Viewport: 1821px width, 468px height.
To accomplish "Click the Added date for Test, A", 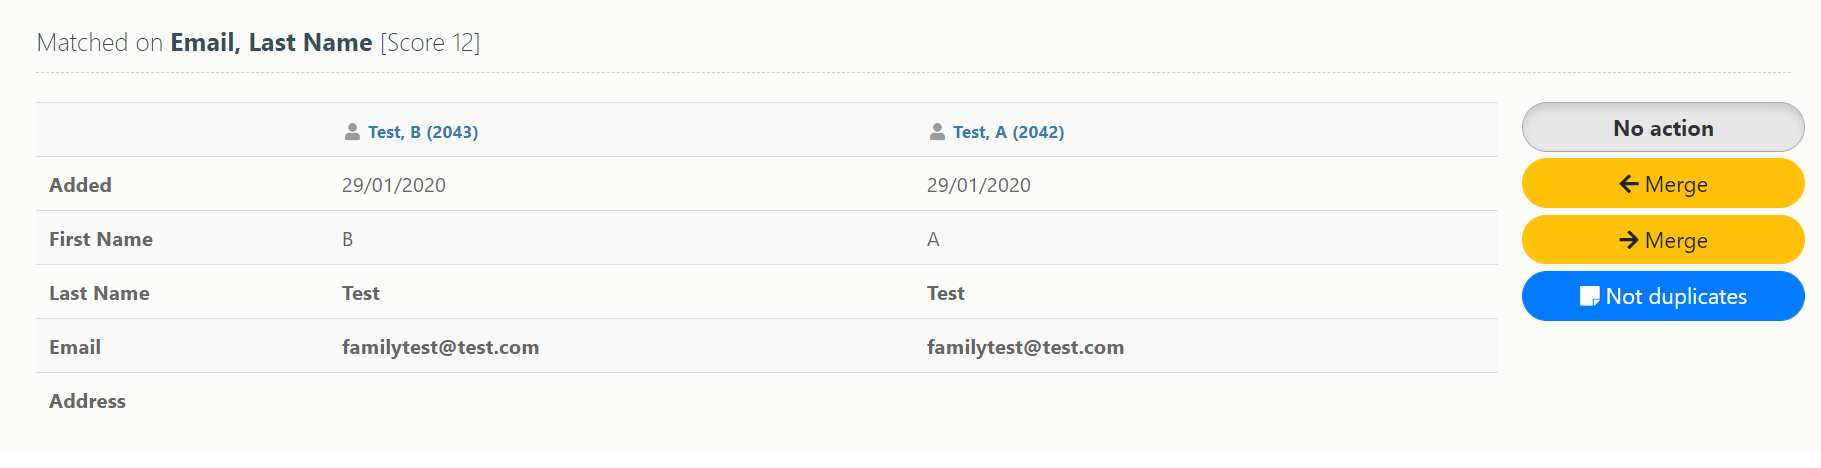I will click(979, 185).
